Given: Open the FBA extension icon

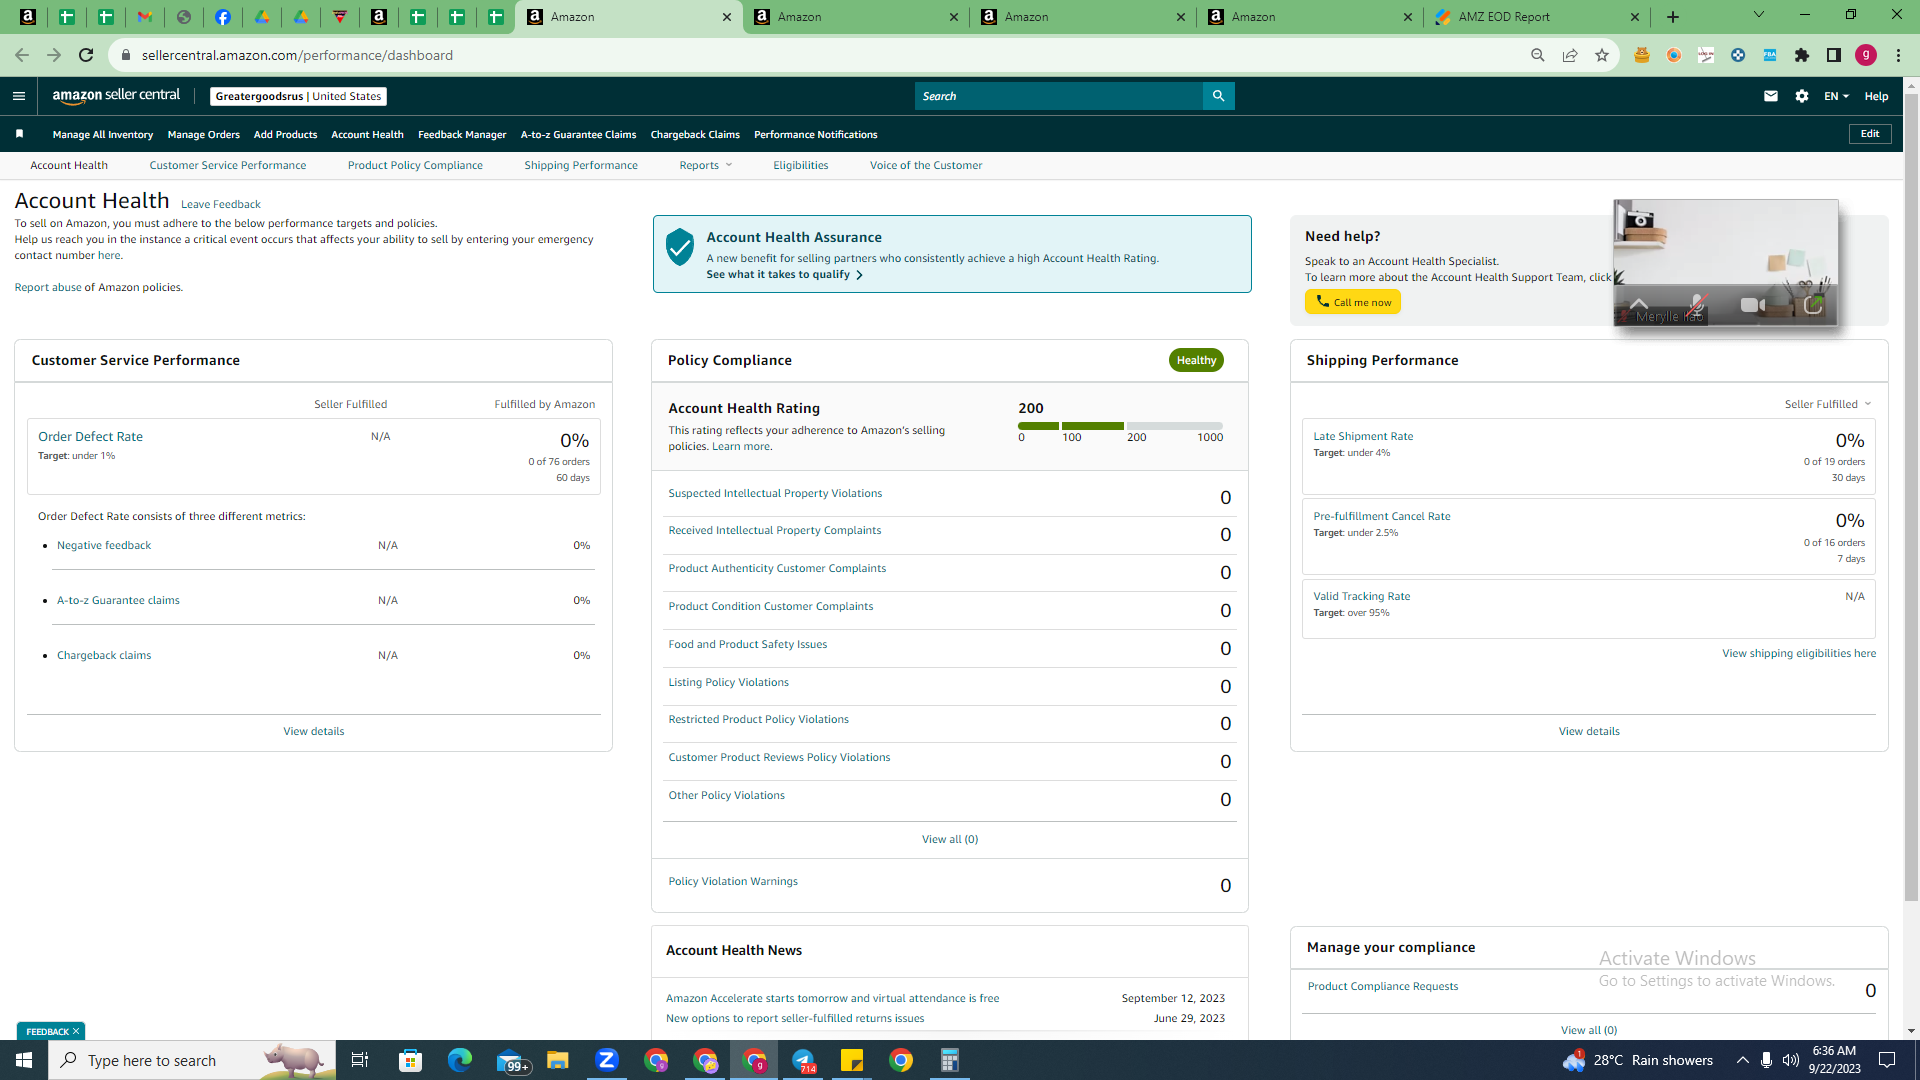Looking at the screenshot, I should 1770,55.
